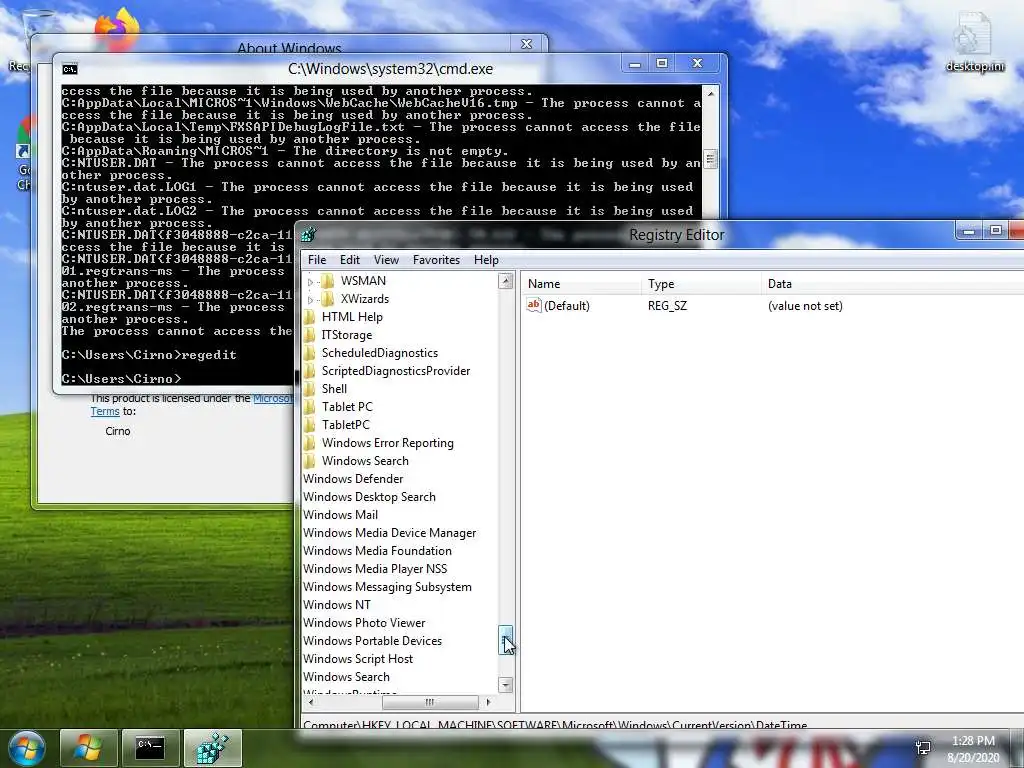Image resolution: width=1024 pixels, height=768 pixels.
Task: Select the WSMAN folder icon
Action: 327,281
